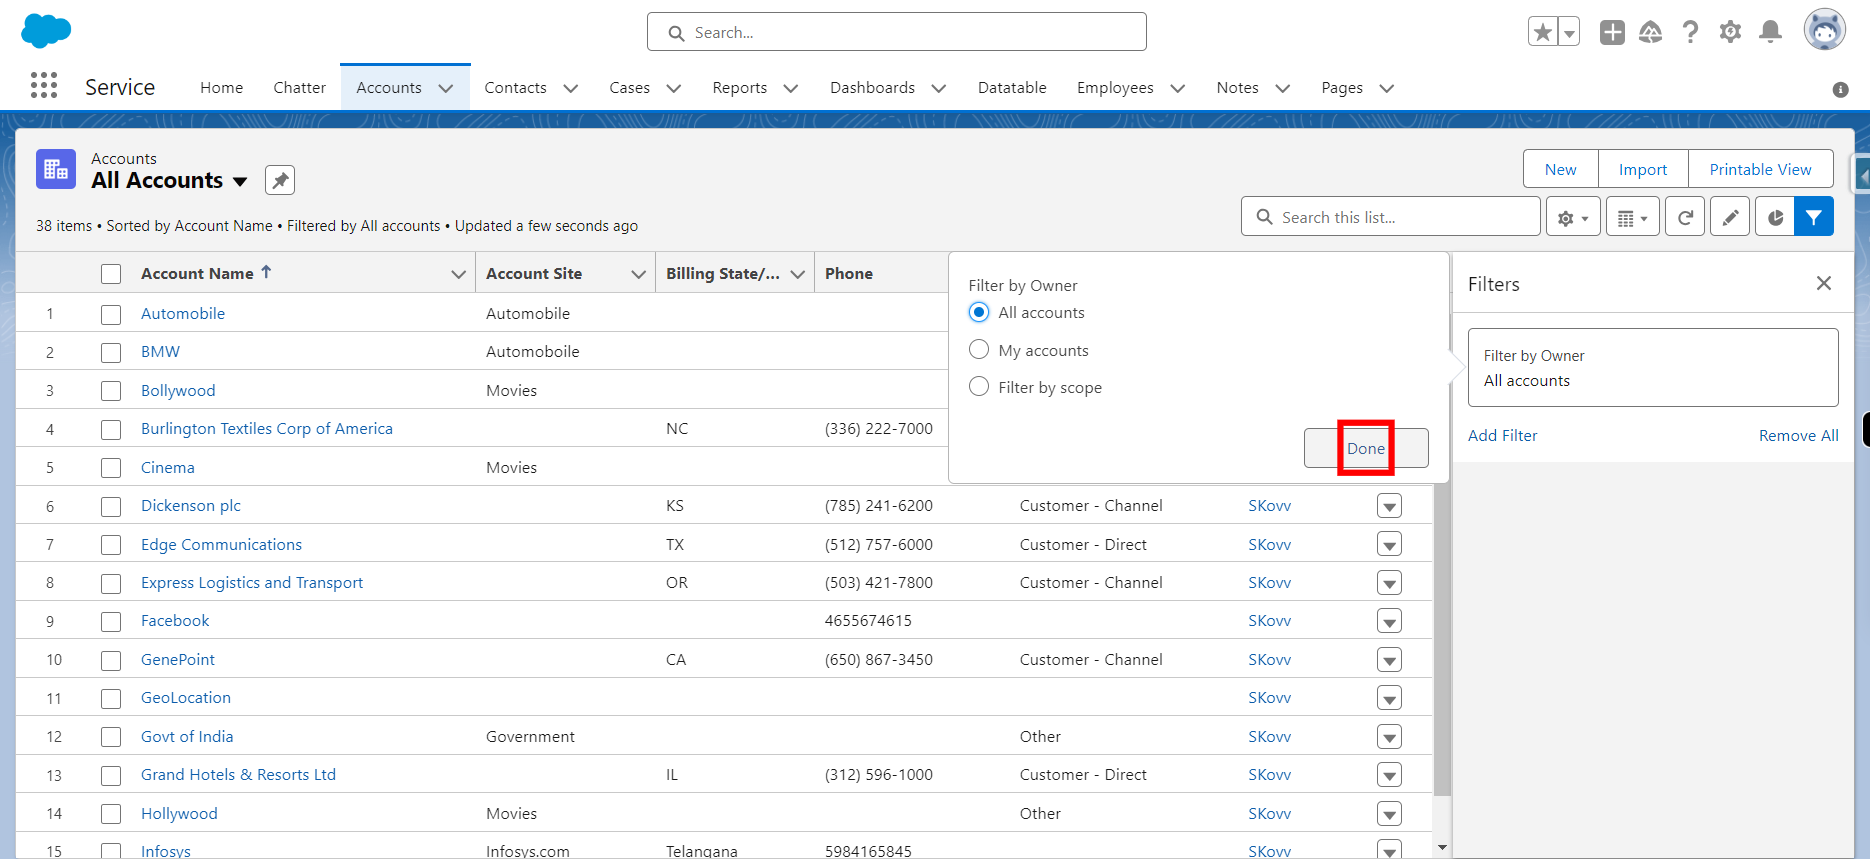Open the Help question mark icon
The image size is (1870, 859).
click(x=1690, y=32)
